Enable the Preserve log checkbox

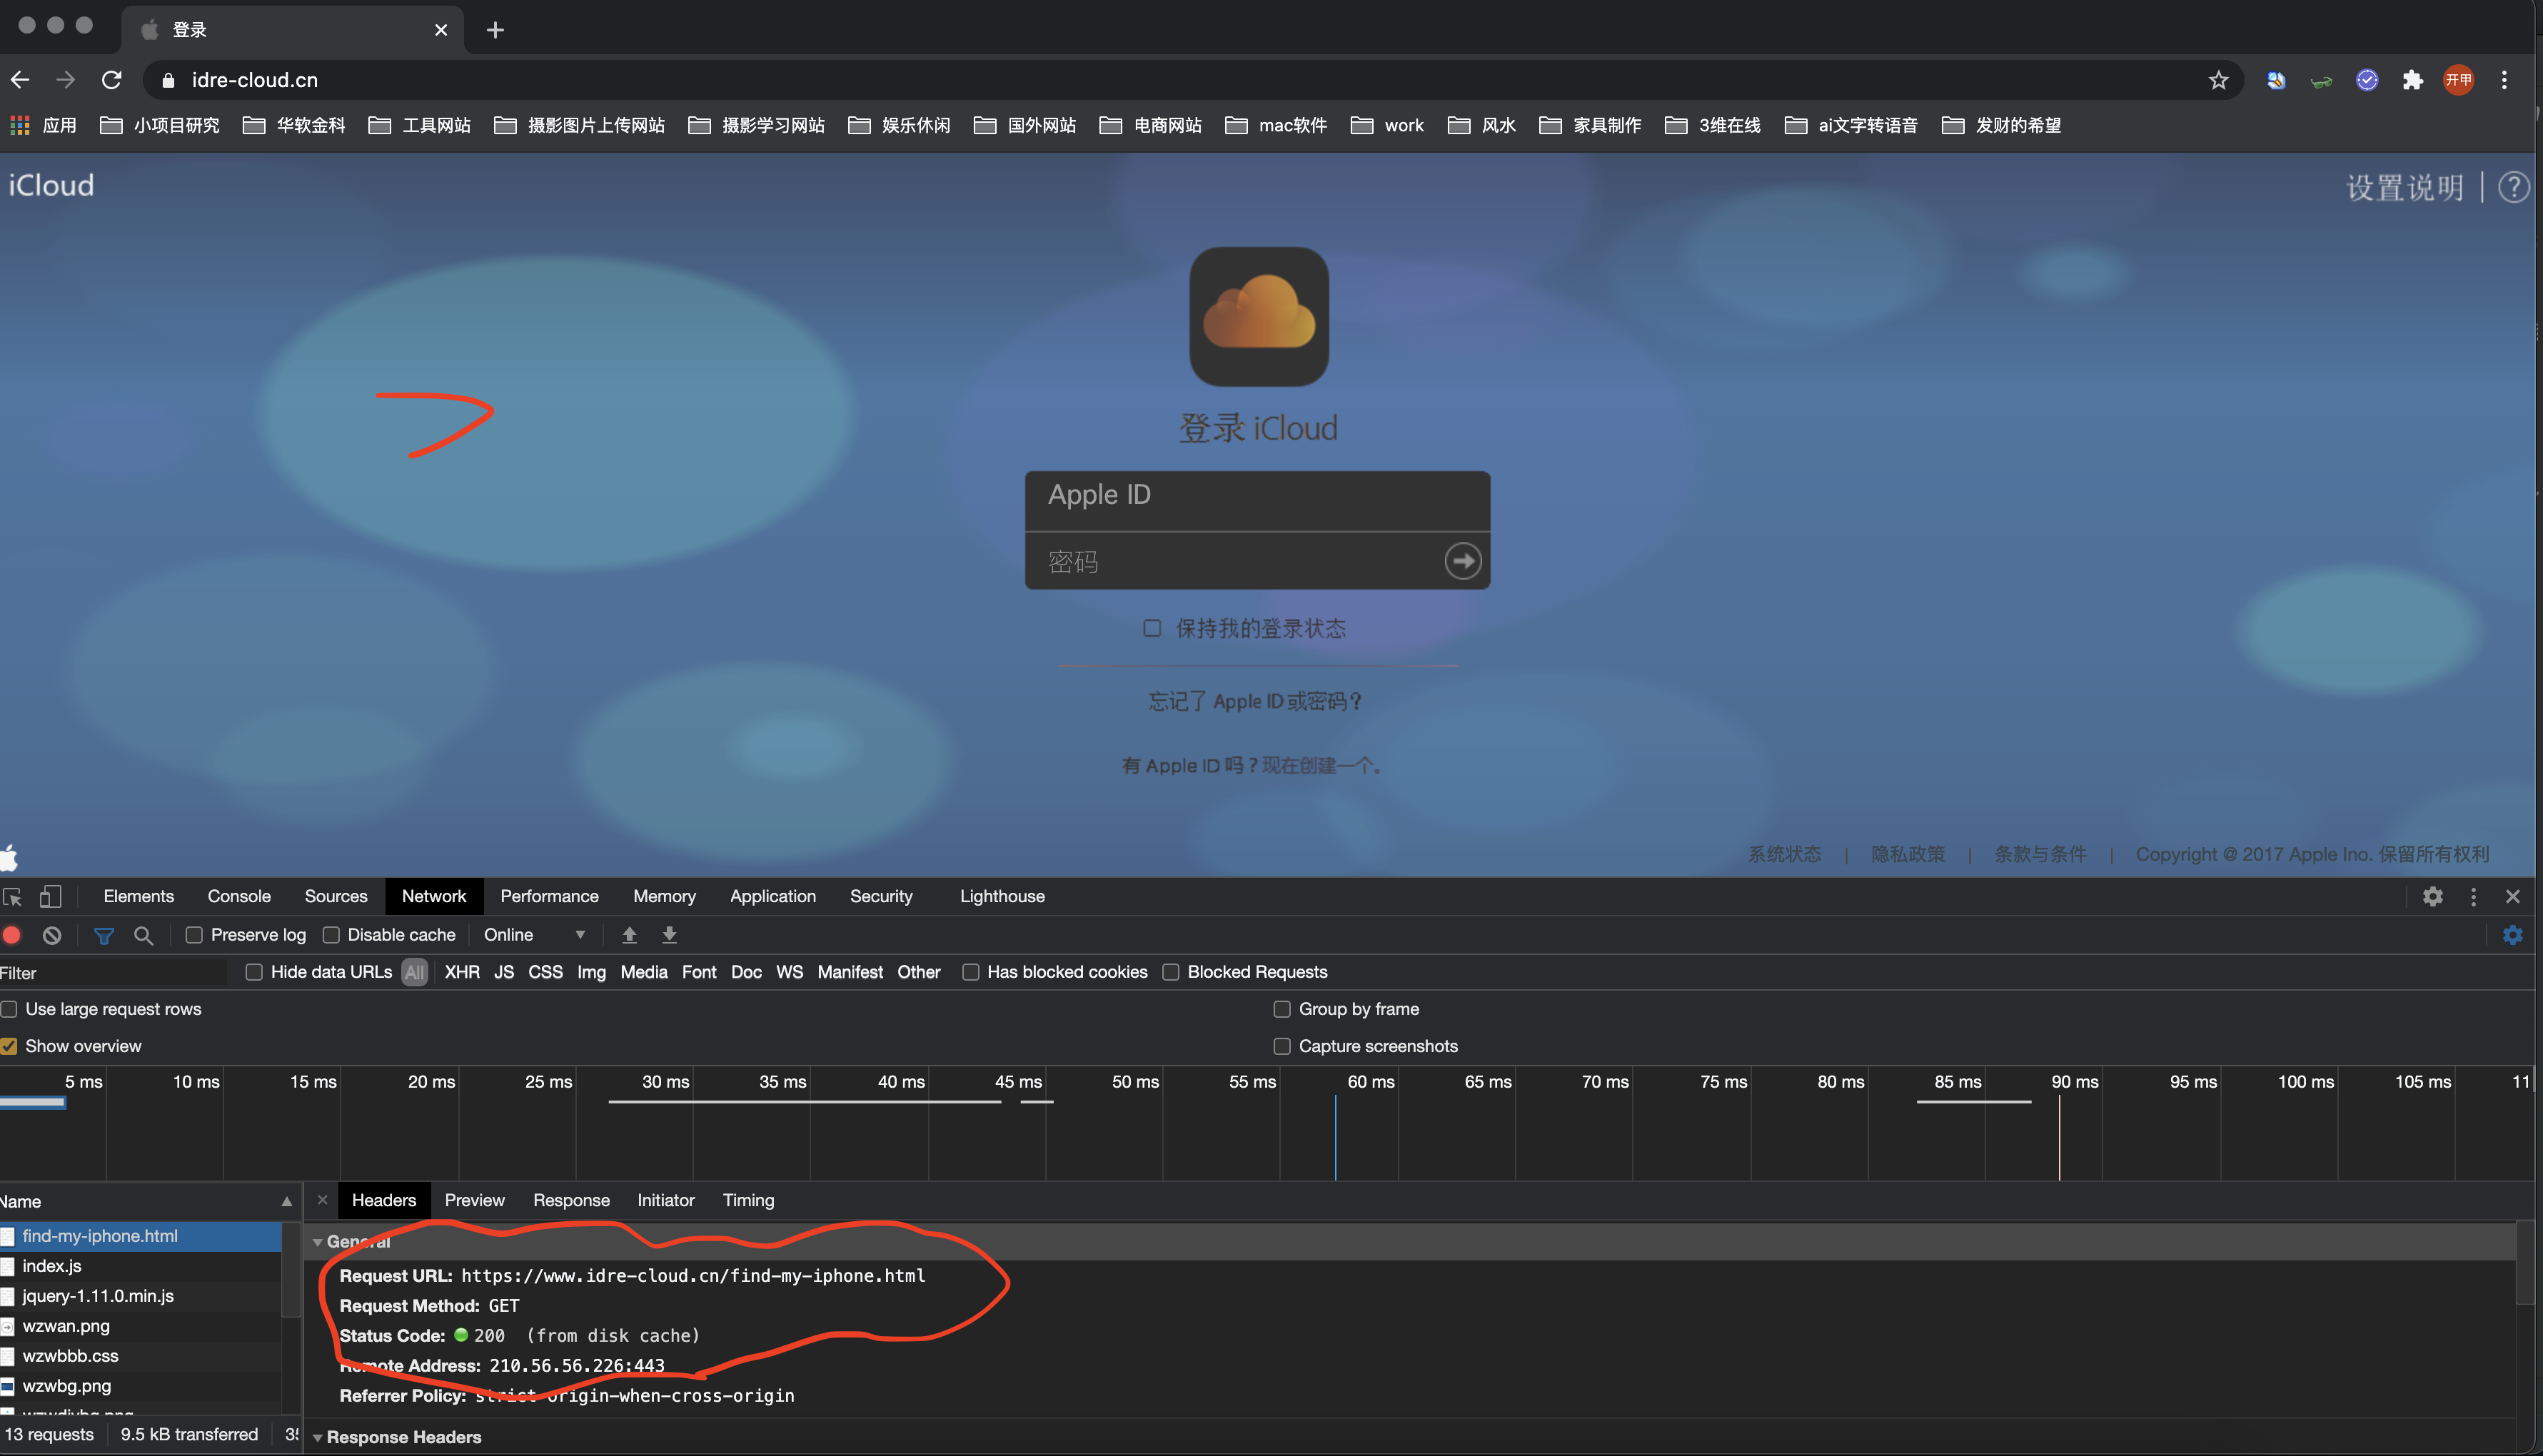click(195, 935)
